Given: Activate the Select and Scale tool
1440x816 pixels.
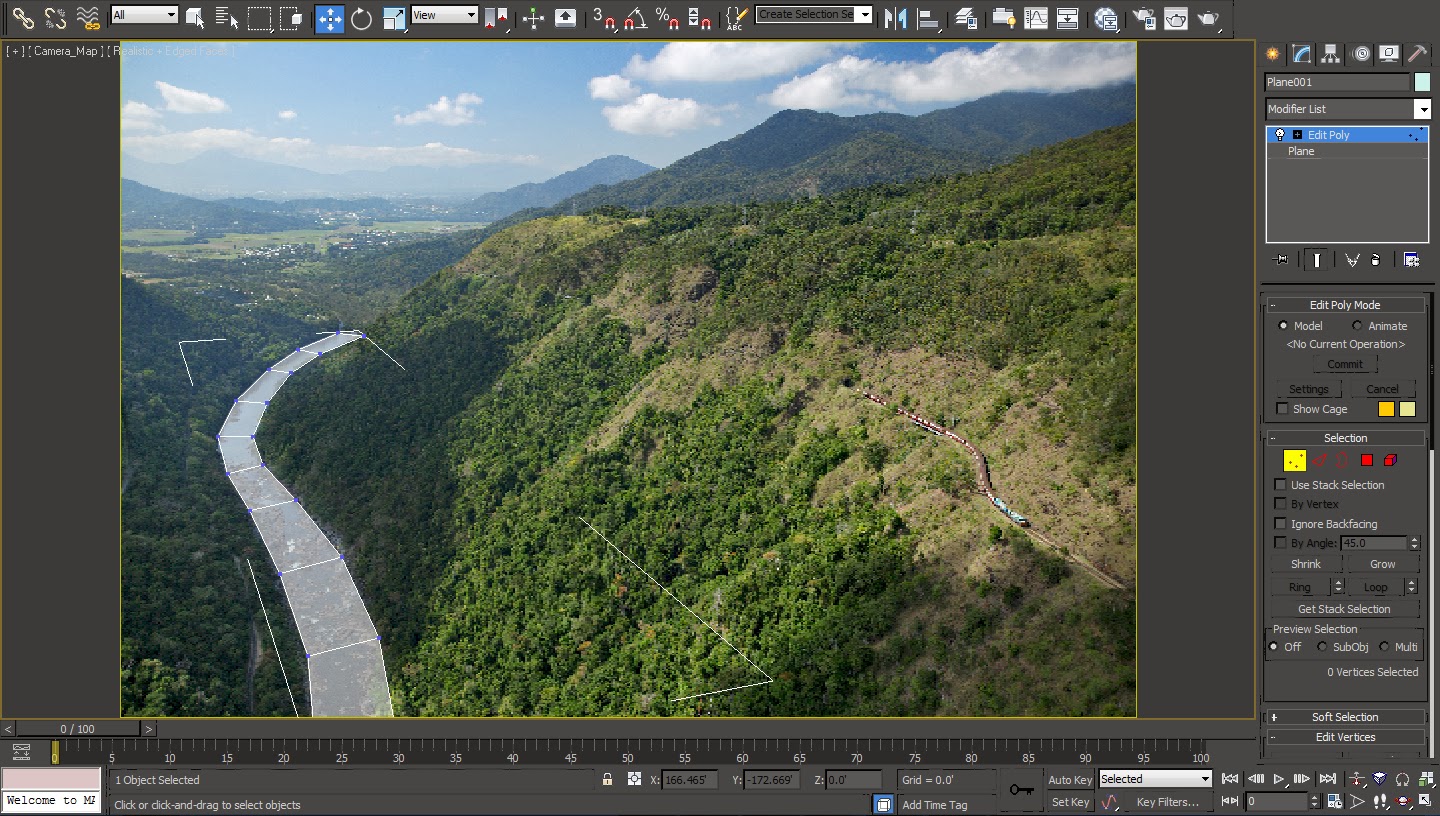Looking at the screenshot, I should (394, 17).
